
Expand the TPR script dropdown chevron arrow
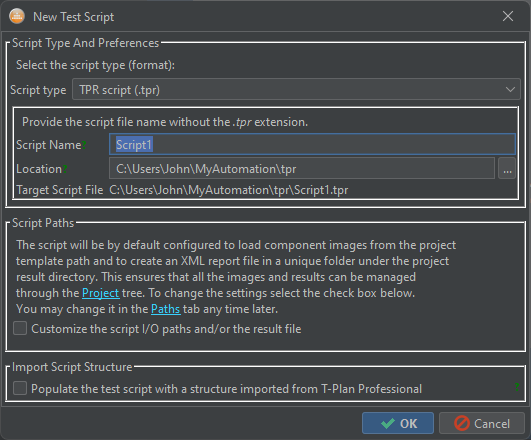pyautogui.click(x=510, y=90)
